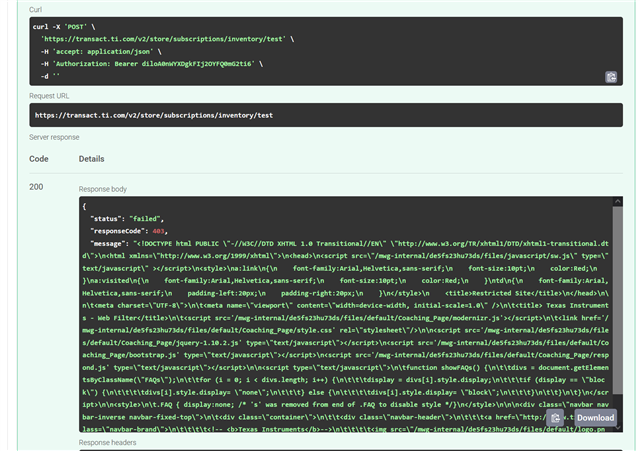Screen dimensions: 640x451
Task: Click the responseCode 403 value
Action: (158, 231)
